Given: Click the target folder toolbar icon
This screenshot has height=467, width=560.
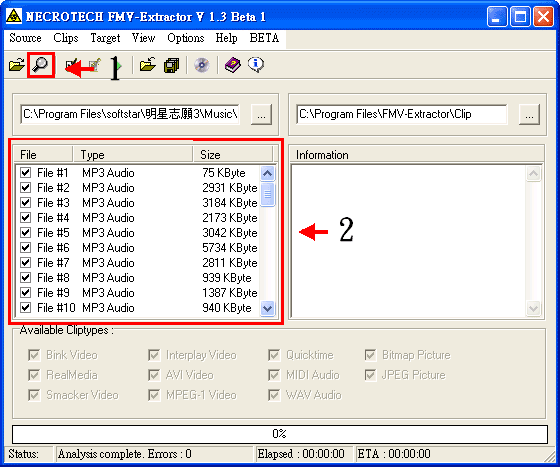Looking at the screenshot, I should point(148,65).
